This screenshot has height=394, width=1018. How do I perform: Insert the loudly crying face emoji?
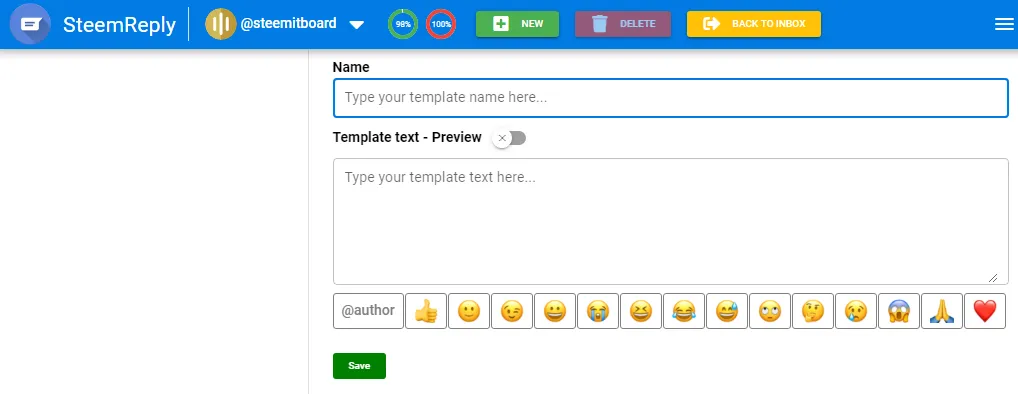click(598, 311)
